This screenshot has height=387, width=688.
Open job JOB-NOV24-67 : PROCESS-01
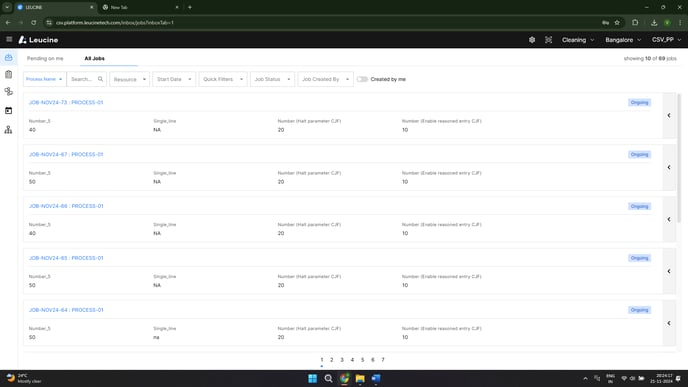pyautogui.click(x=66, y=154)
